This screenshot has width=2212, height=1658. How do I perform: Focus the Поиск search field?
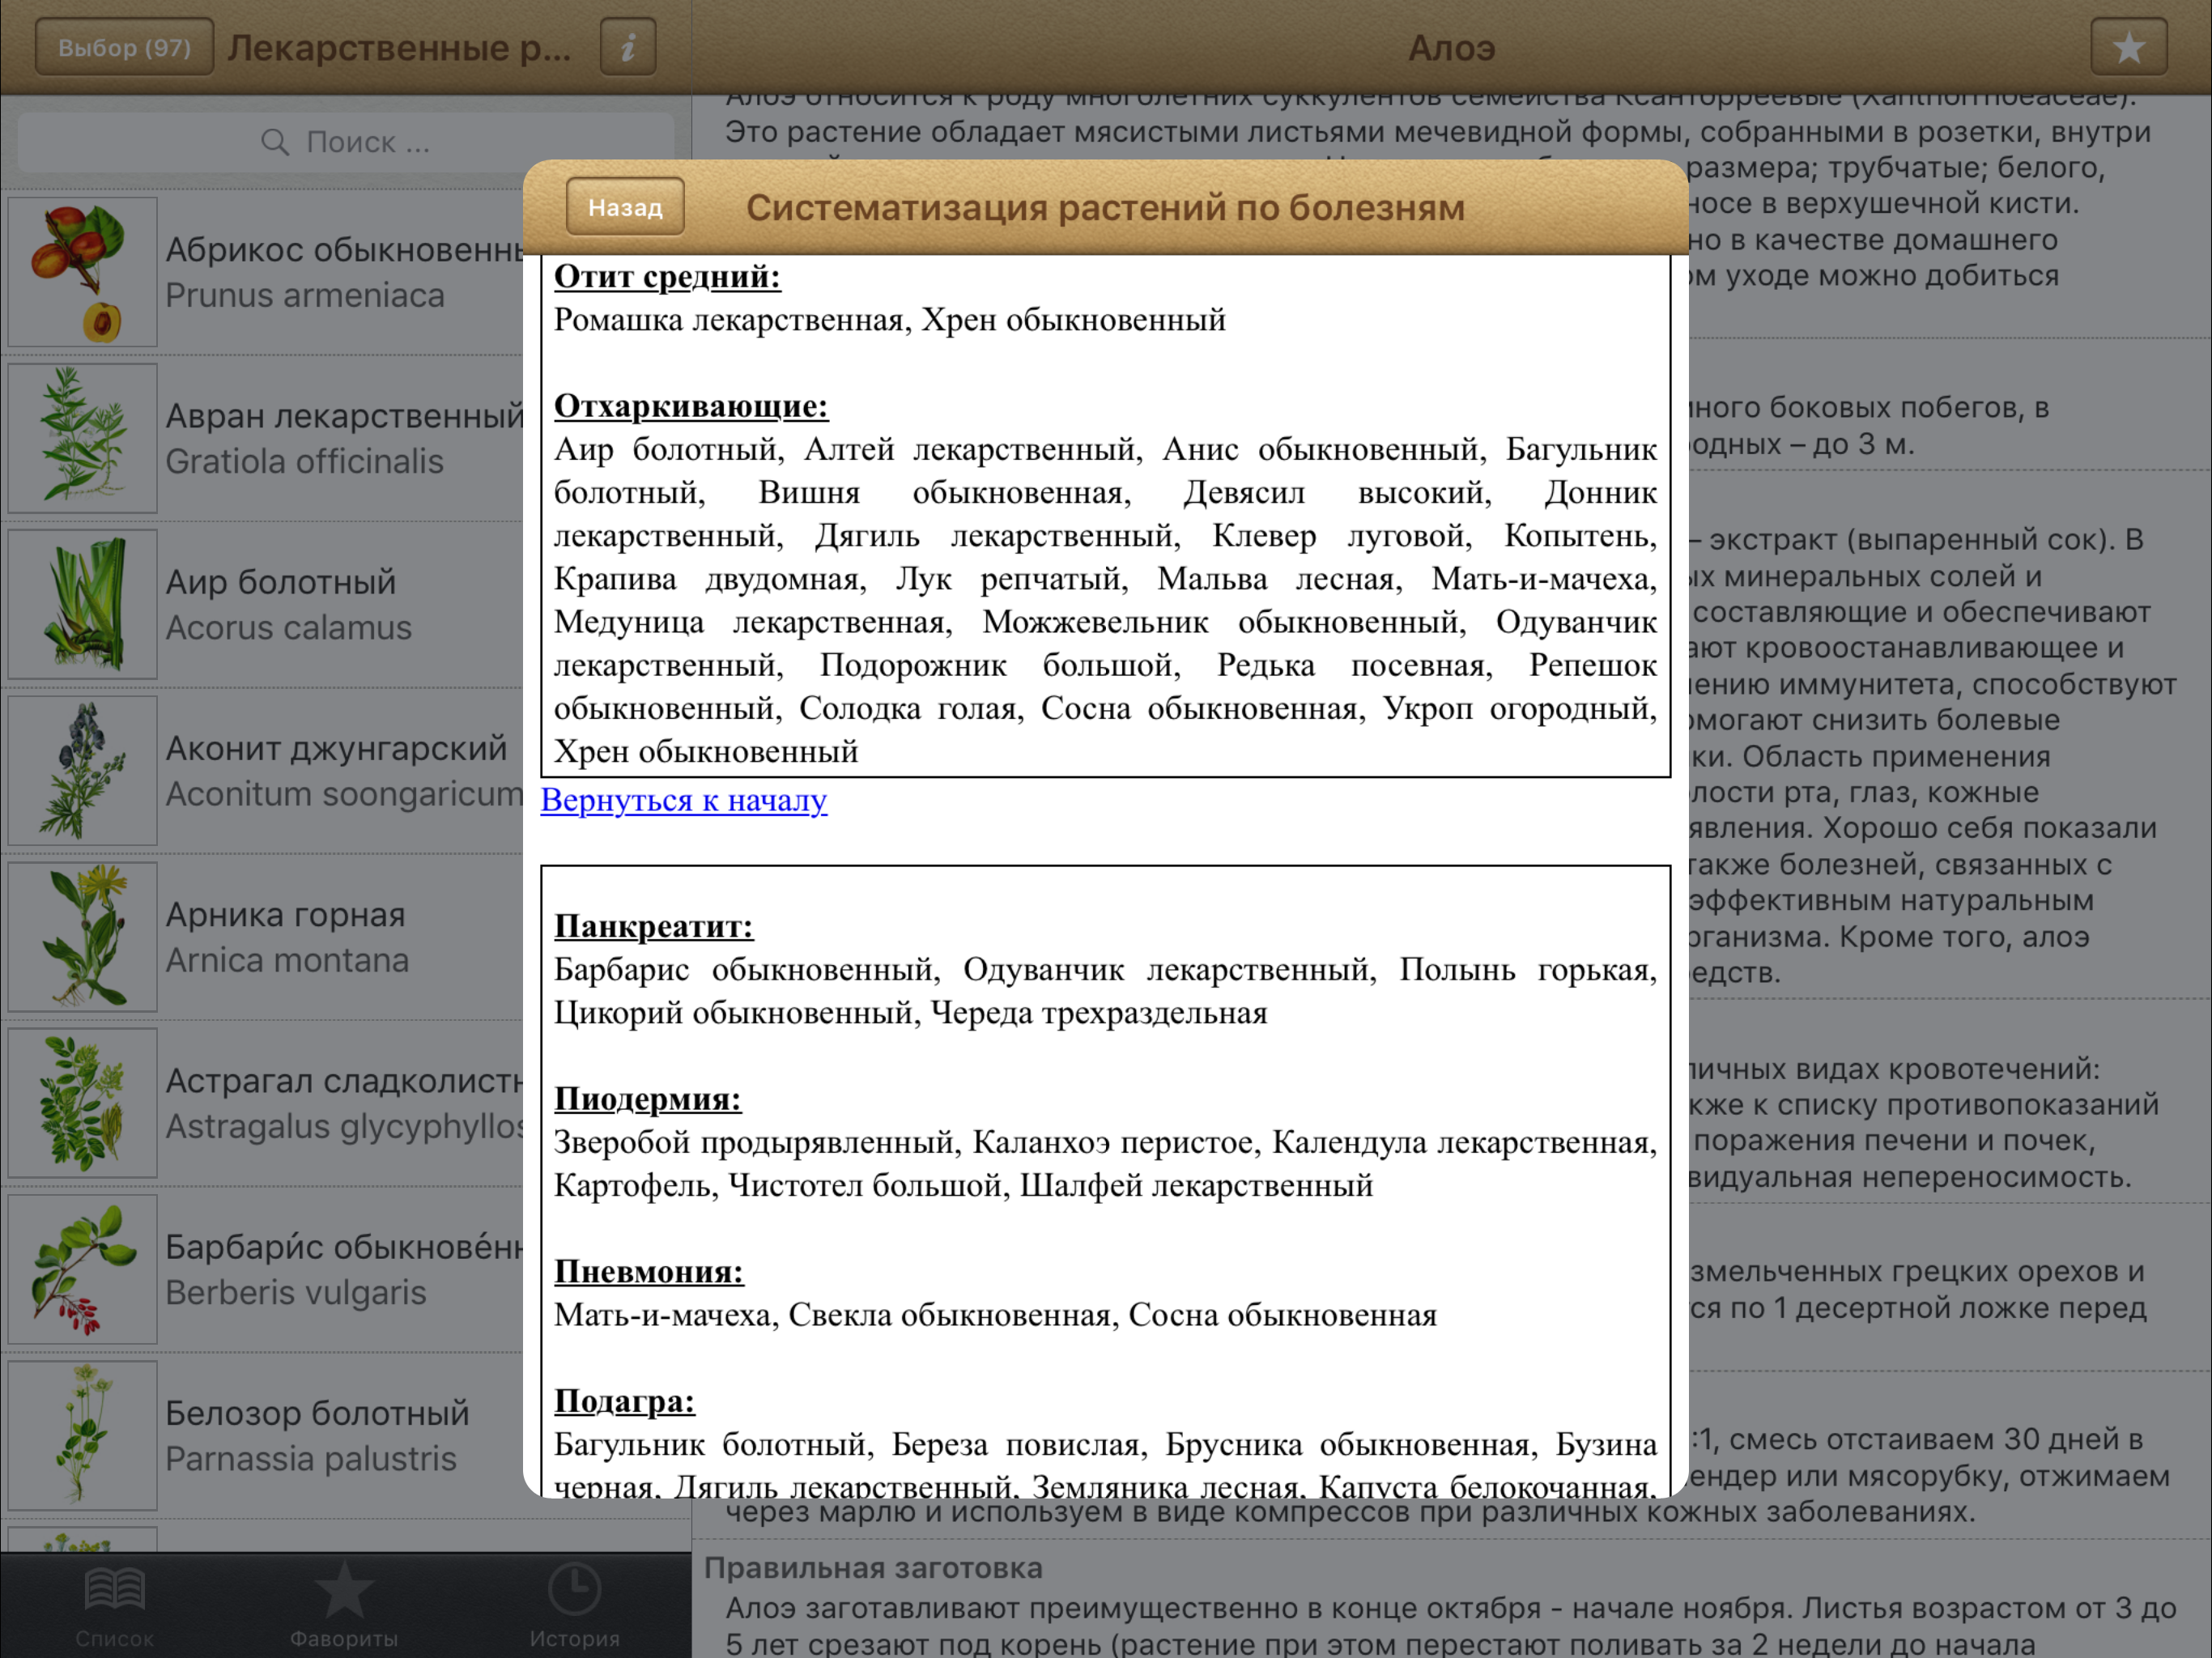(346, 142)
